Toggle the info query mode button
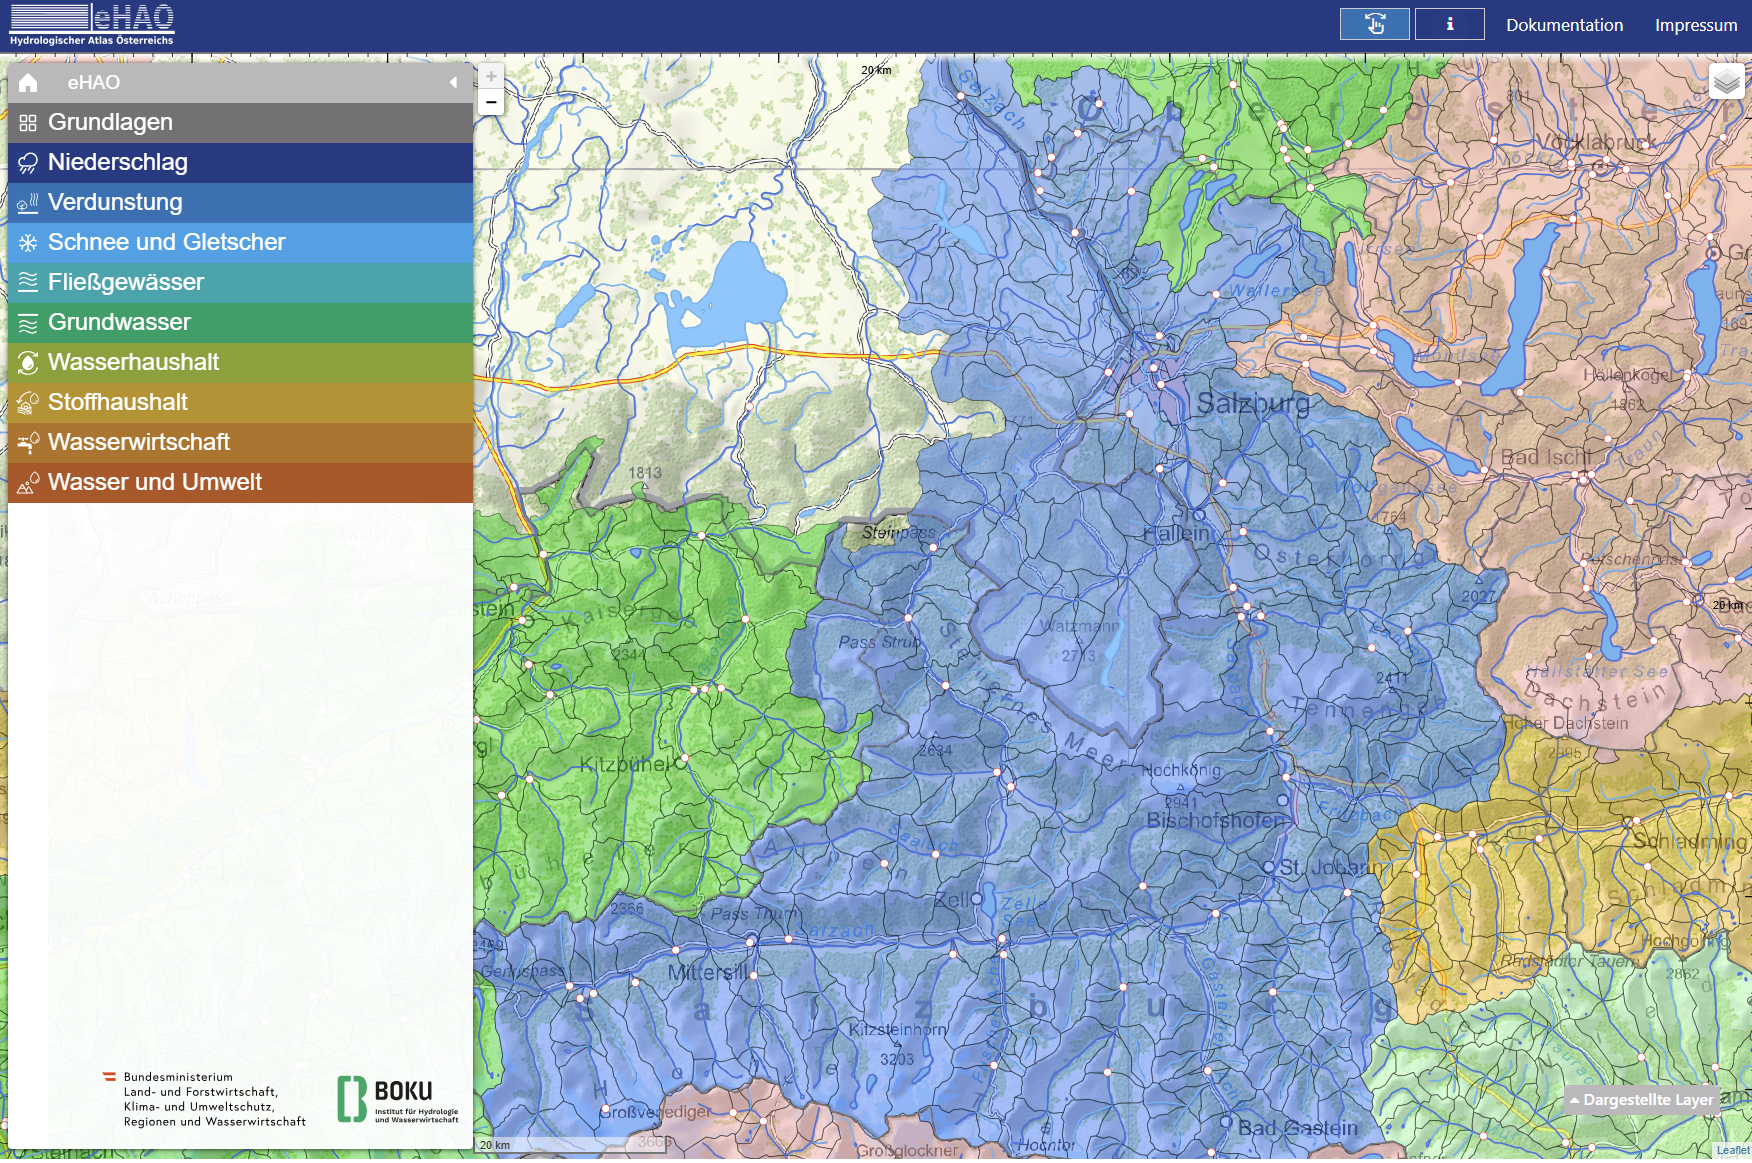Screen dimensions: 1752x1163 [1449, 24]
